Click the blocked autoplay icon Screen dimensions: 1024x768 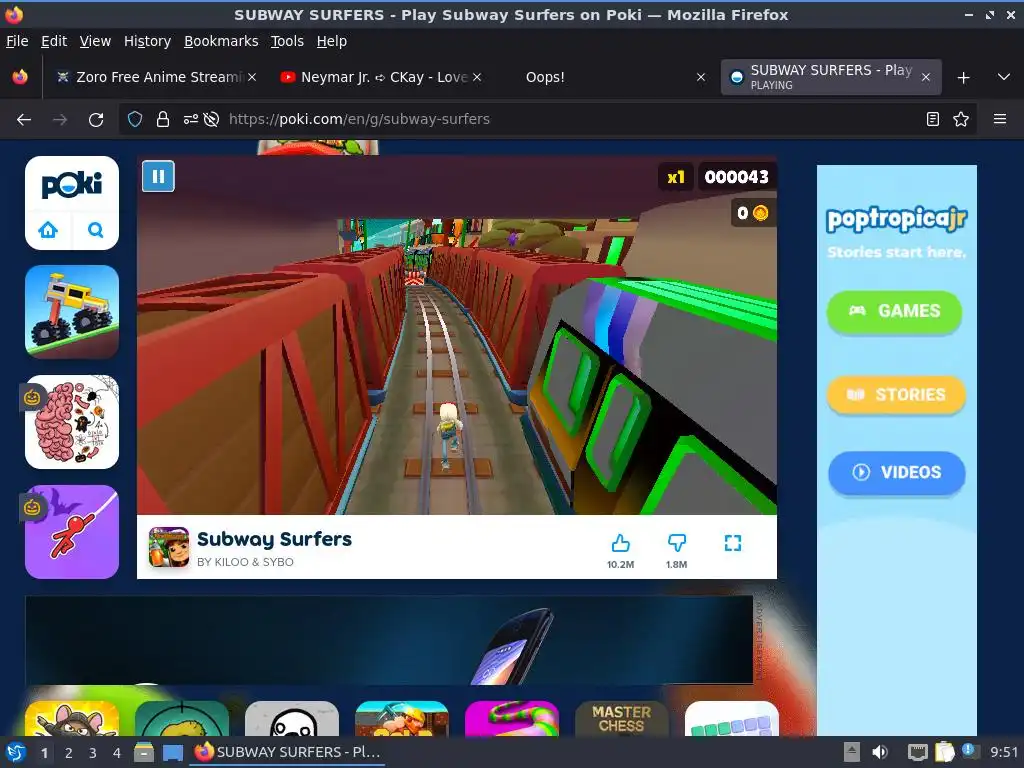[x=211, y=119]
